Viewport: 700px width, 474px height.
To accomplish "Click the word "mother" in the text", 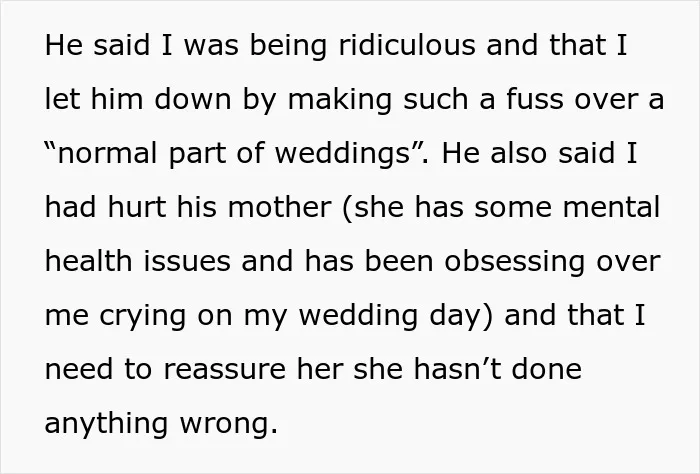I will click(280, 207).
